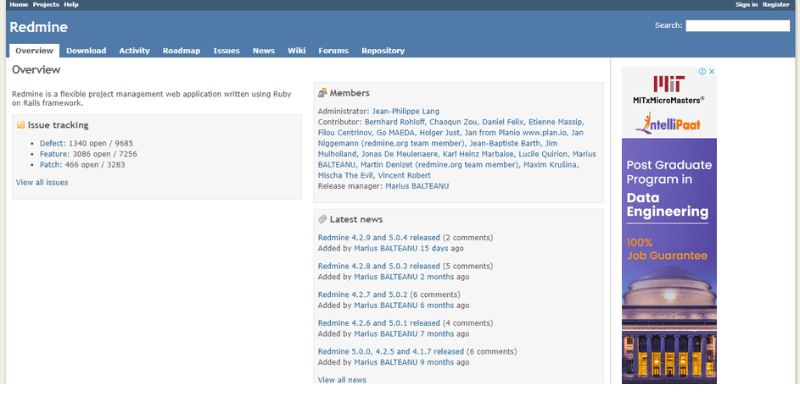Click the '7 months' timestamp link

(x=437, y=334)
